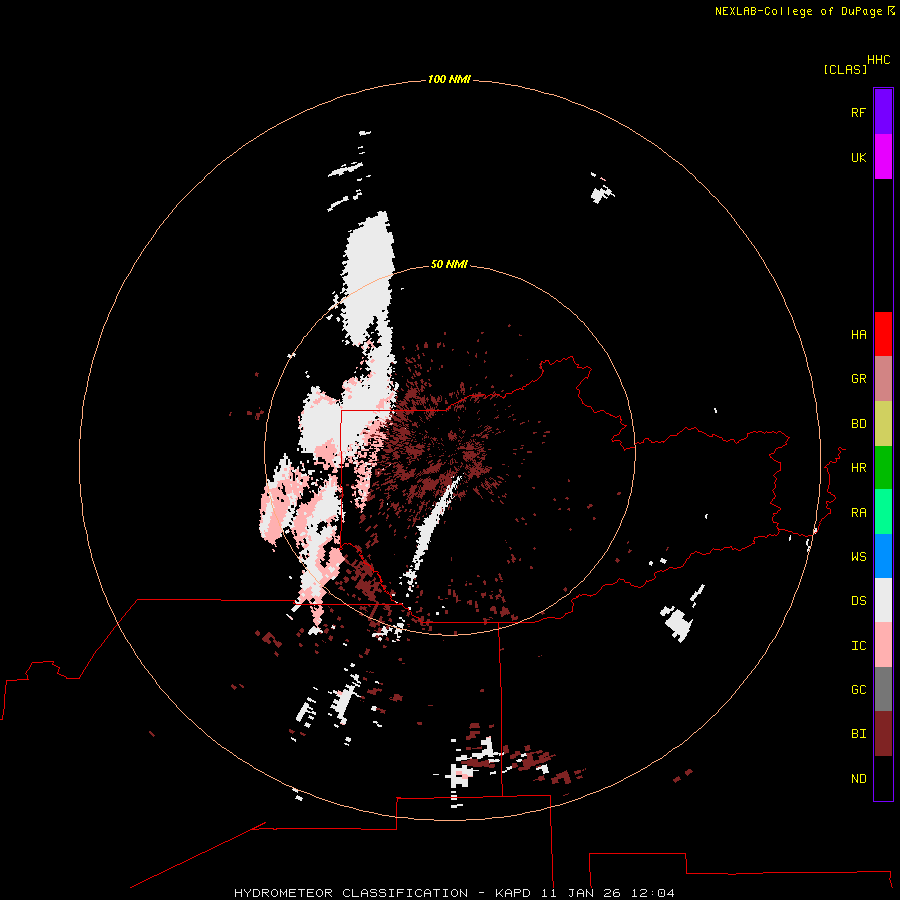The height and width of the screenshot is (900, 900).
Task: Click the mint green RA swatch
Action: click(x=883, y=512)
